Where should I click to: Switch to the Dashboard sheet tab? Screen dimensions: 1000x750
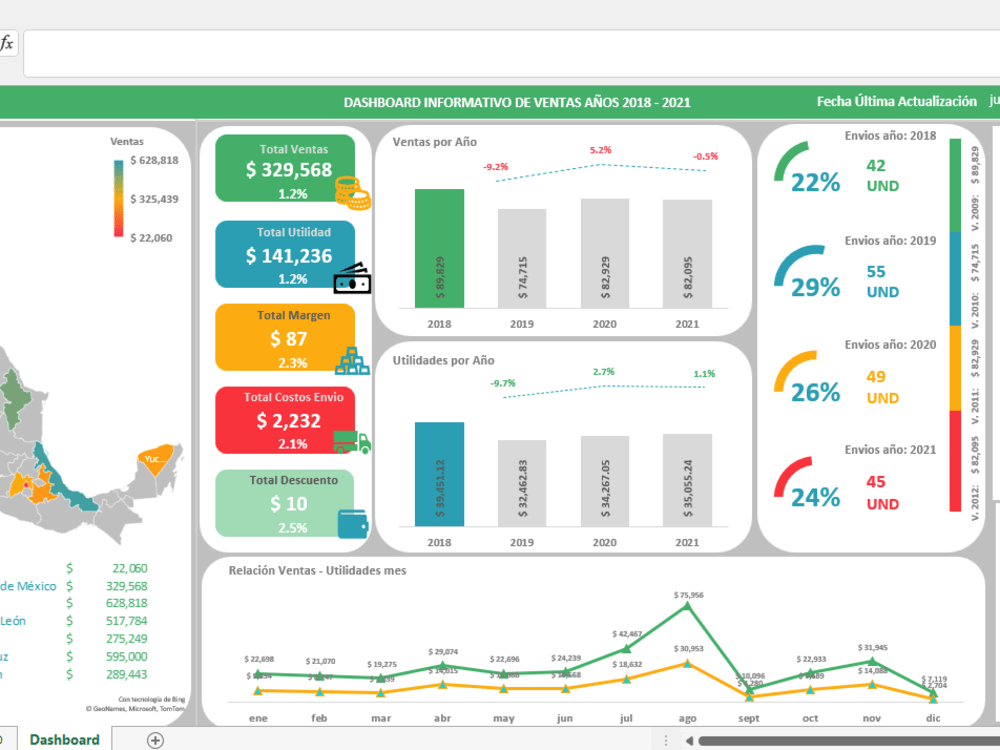pyautogui.click(x=64, y=739)
